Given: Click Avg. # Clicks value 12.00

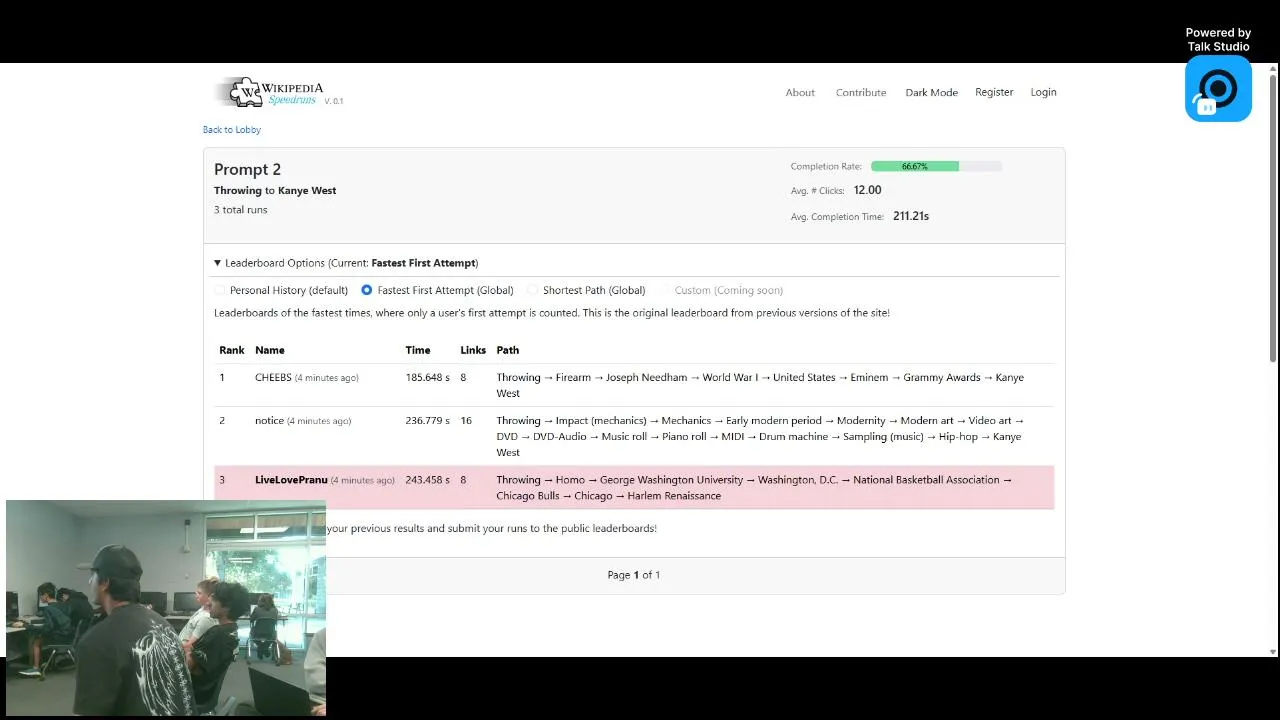Looking at the screenshot, I should [x=867, y=190].
